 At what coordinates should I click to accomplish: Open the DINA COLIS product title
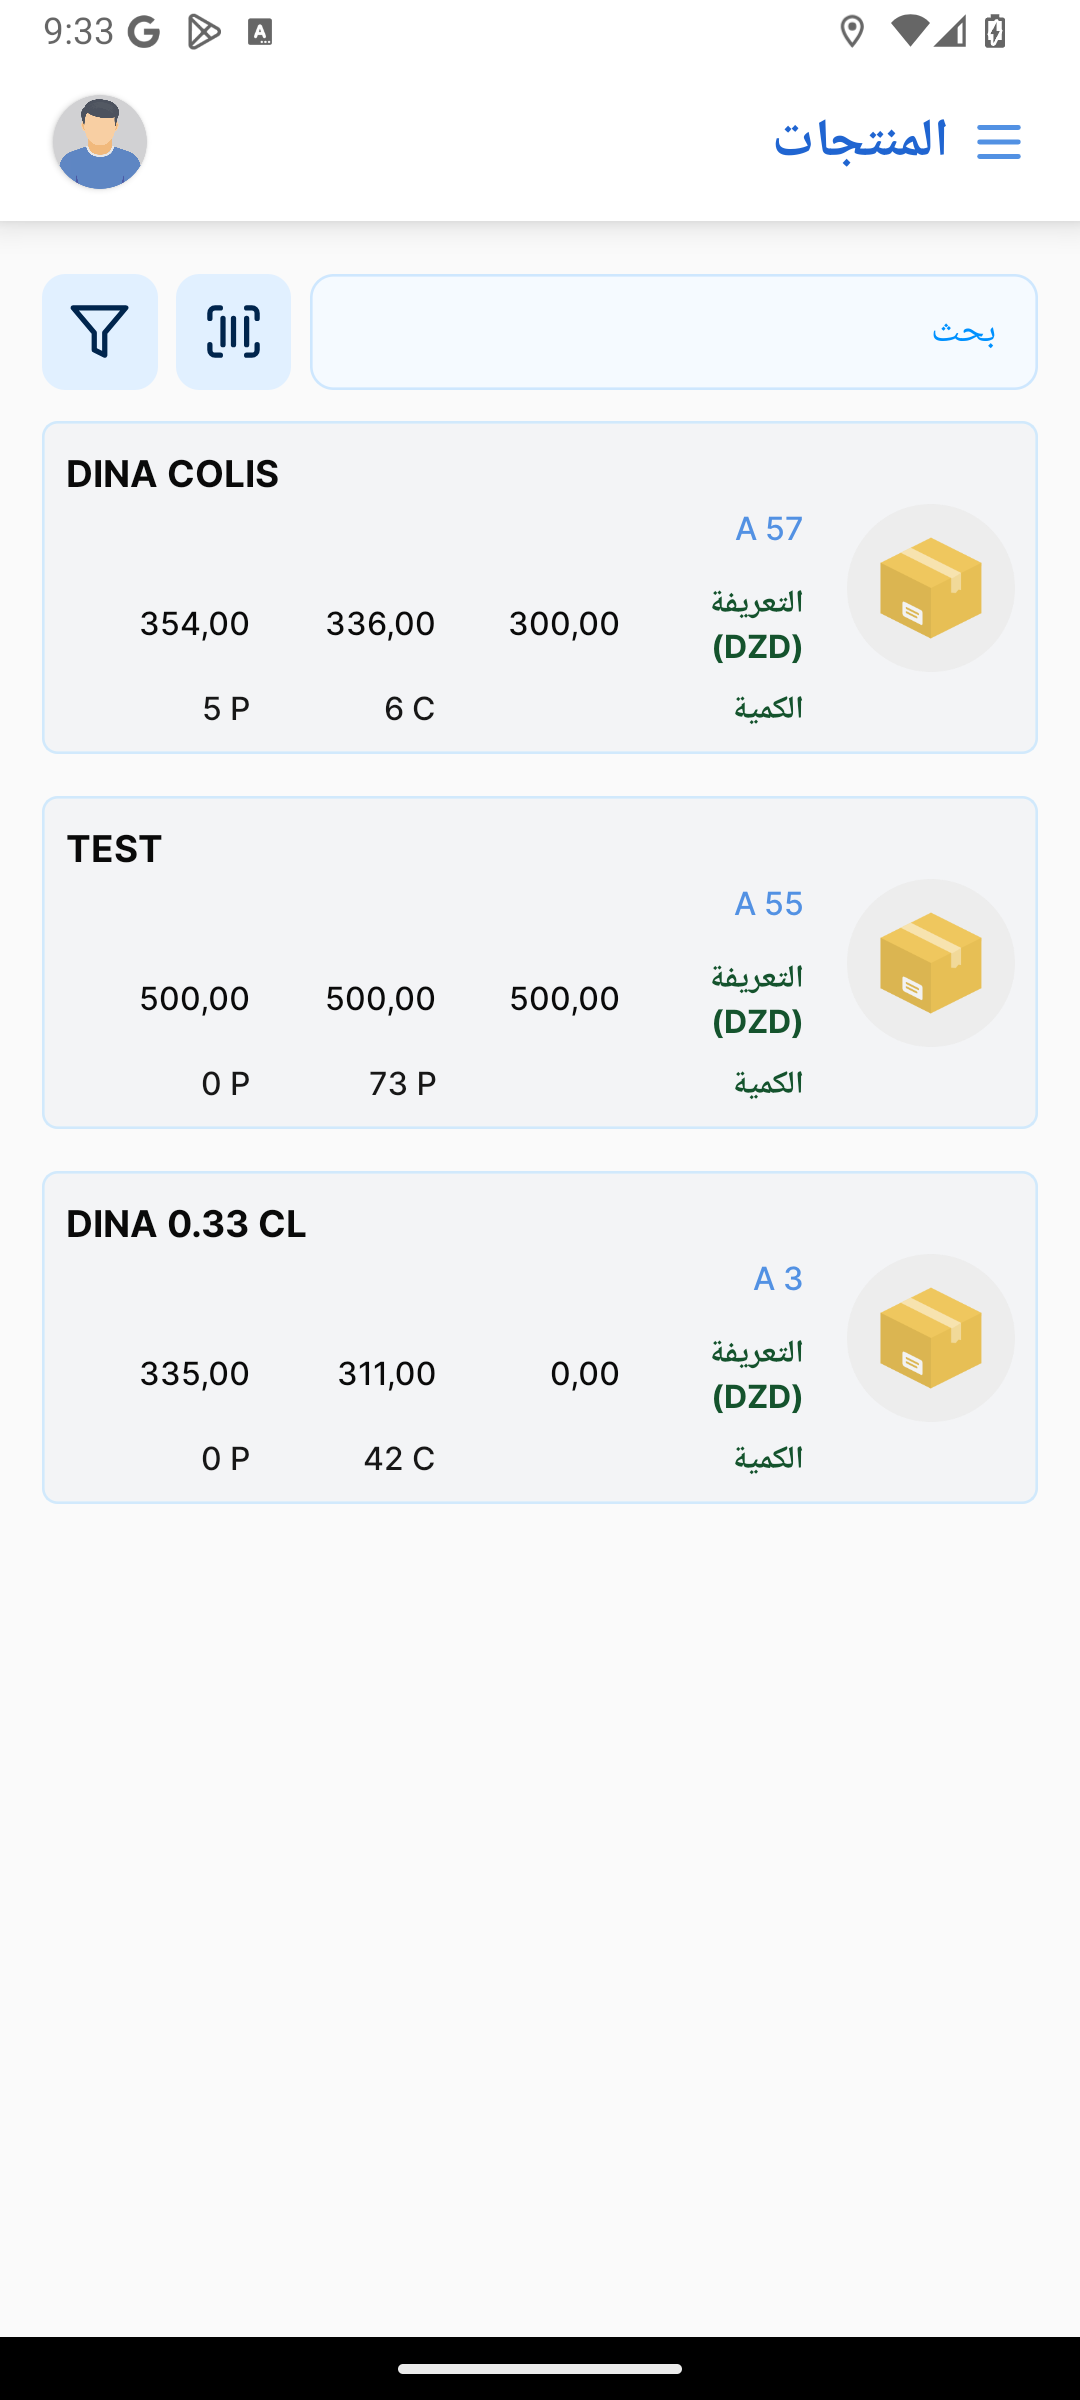172,474
